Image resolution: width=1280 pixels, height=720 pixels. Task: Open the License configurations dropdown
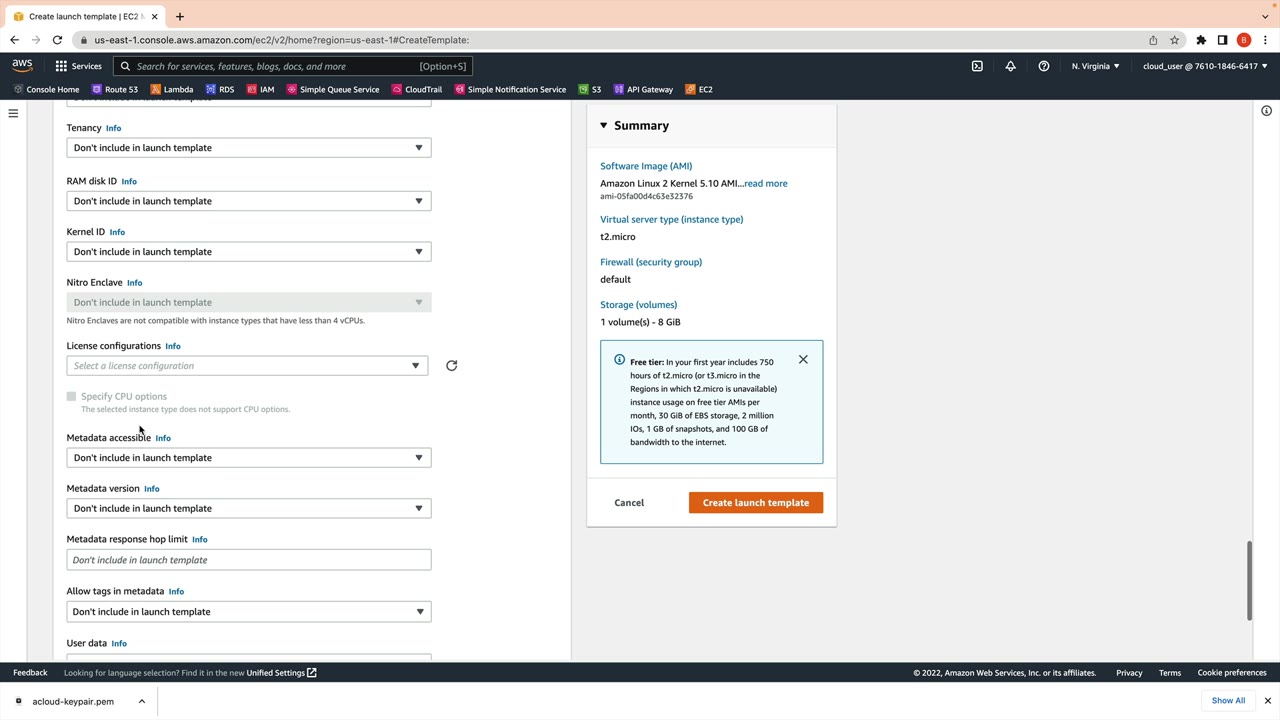coord(247,366)
